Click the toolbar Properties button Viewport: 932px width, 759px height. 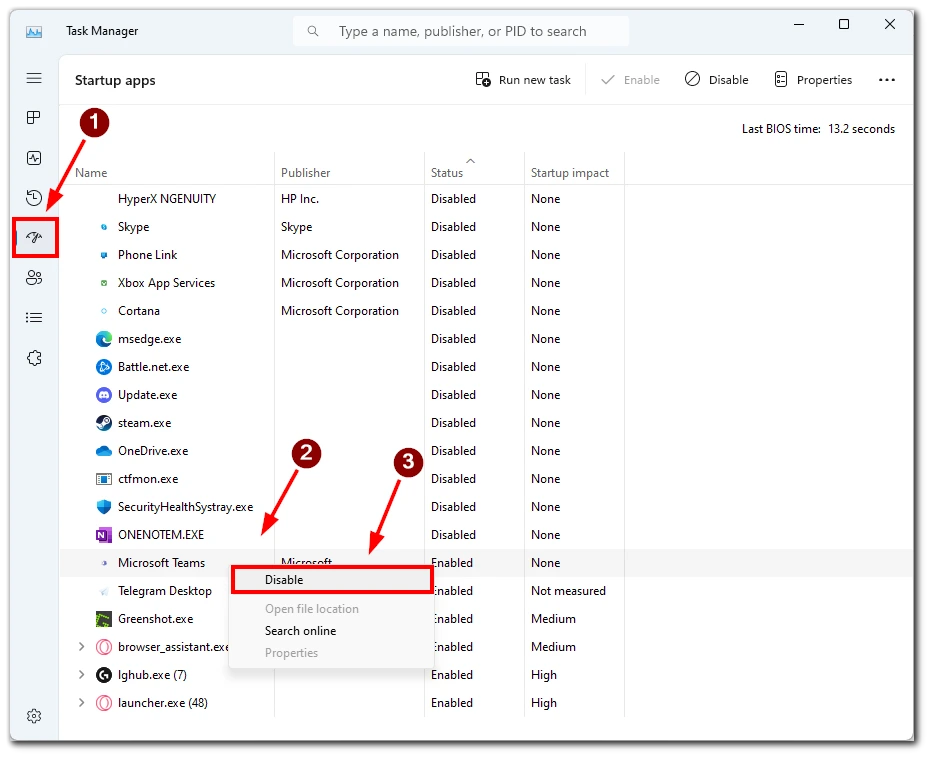pos(813,80)
